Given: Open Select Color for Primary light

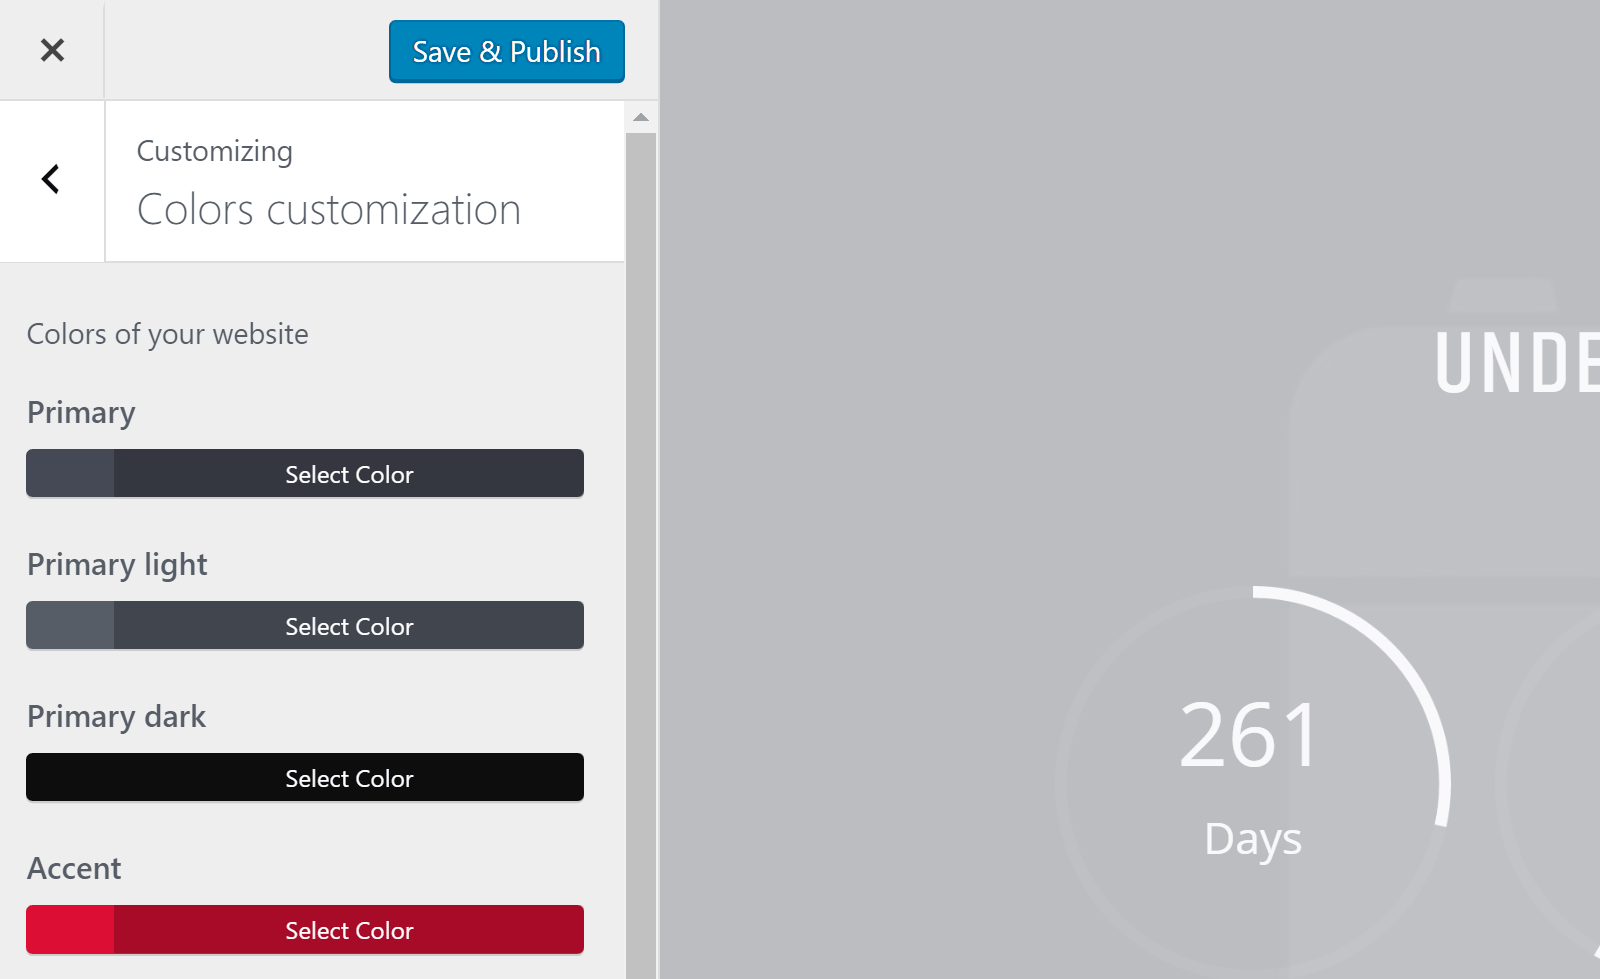Looking at the screenshot, I should click(x=349, y=626).
